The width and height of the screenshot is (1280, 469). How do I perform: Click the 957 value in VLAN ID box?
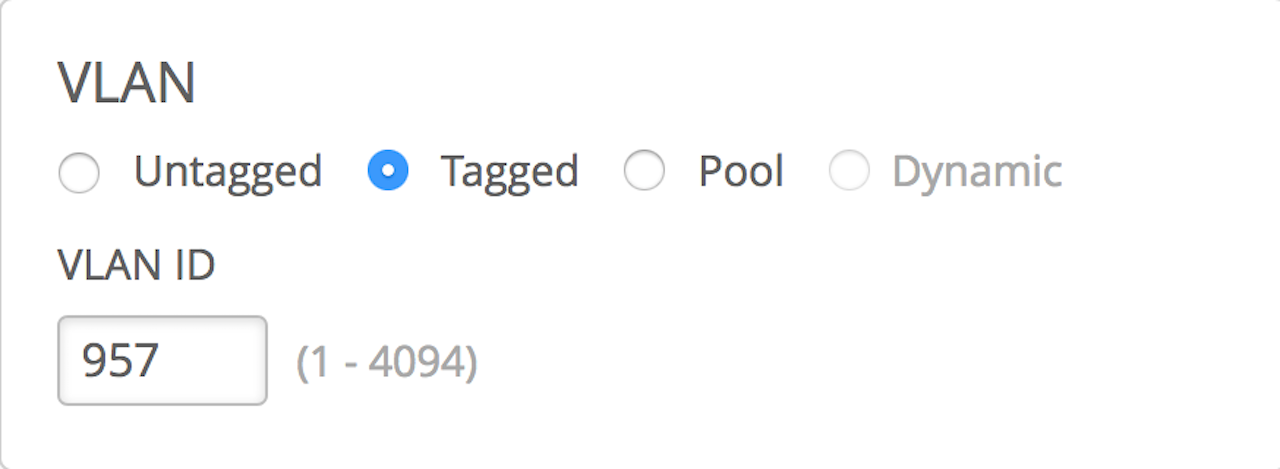point(120,360)
